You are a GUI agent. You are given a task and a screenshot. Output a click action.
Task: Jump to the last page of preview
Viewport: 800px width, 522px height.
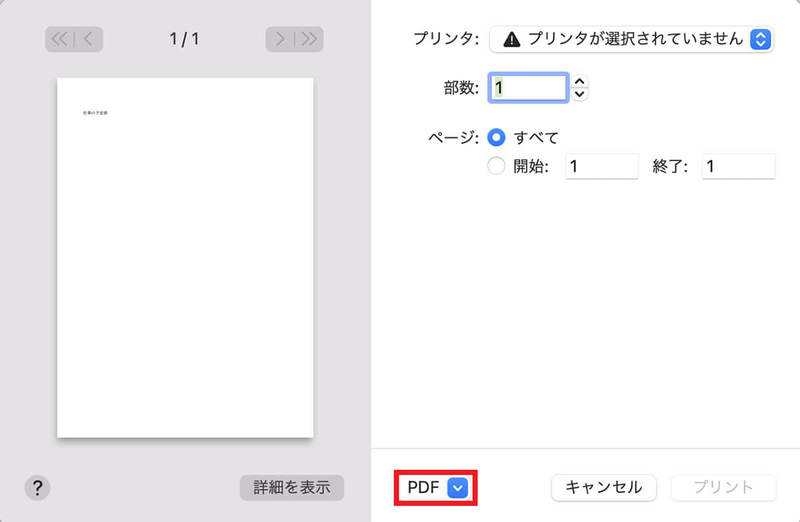(309, 39)
